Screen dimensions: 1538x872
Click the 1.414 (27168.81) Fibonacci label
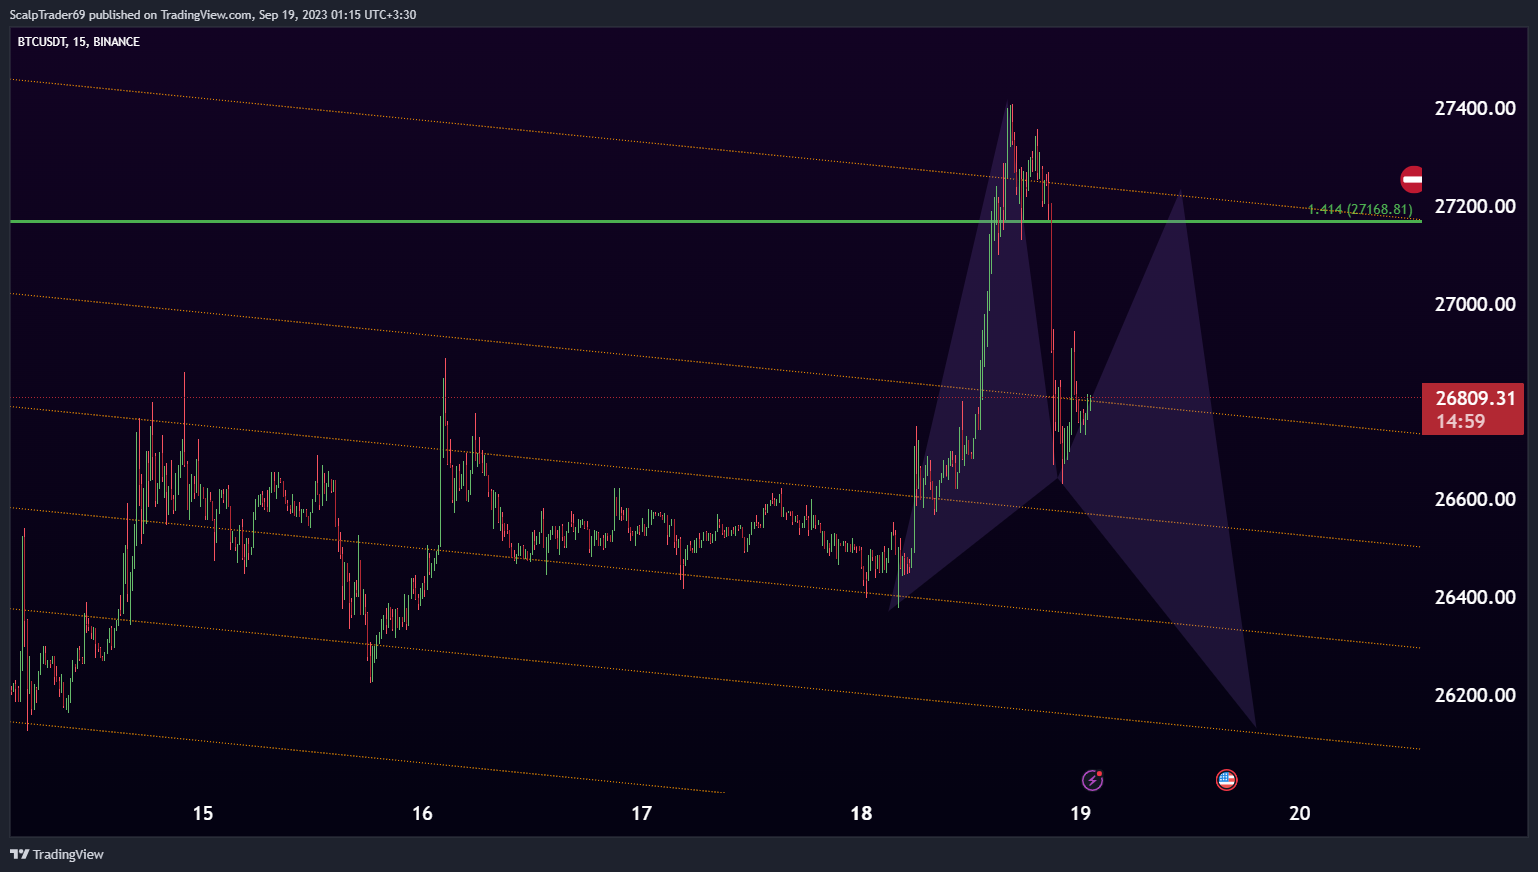[x=1360, y=209]
